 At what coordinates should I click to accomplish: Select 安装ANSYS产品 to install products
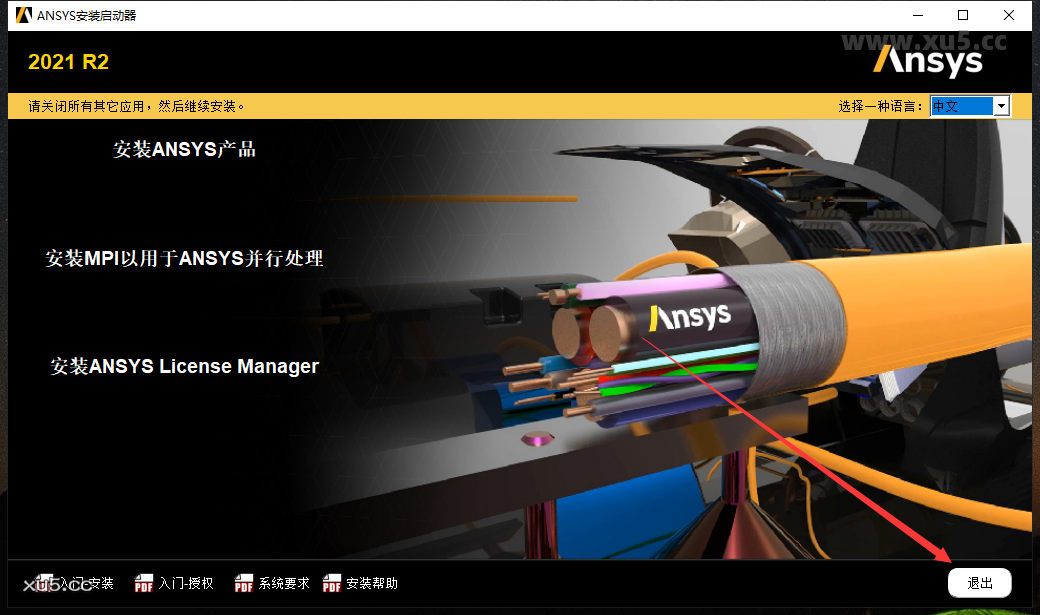click(x=183, y=148)
